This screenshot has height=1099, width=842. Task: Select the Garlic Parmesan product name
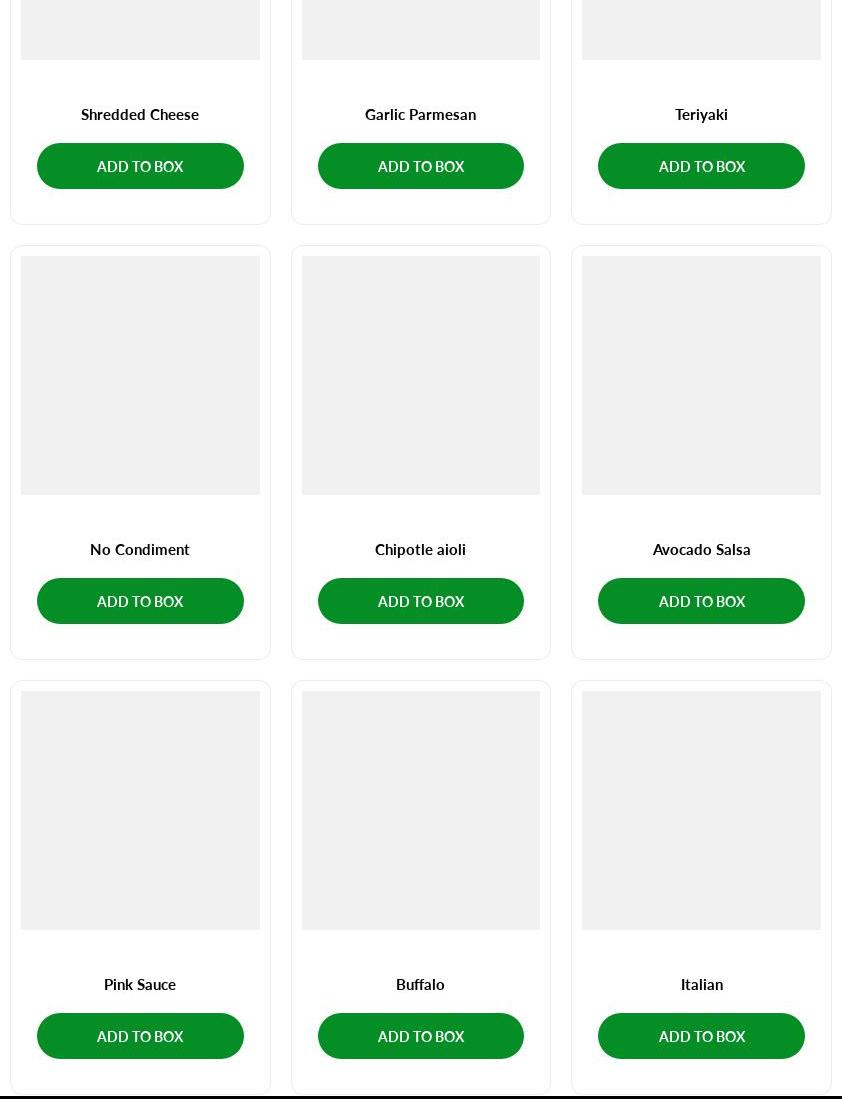421,114
